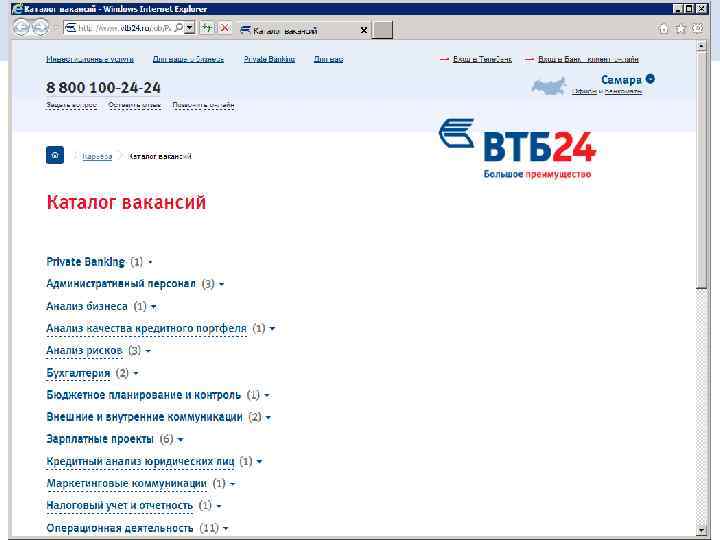This screenshot has height=540, width=720.
Task: Click the 8 800 100-24-24 phone number
Action: pyautogui.click(x=103, y=87)
